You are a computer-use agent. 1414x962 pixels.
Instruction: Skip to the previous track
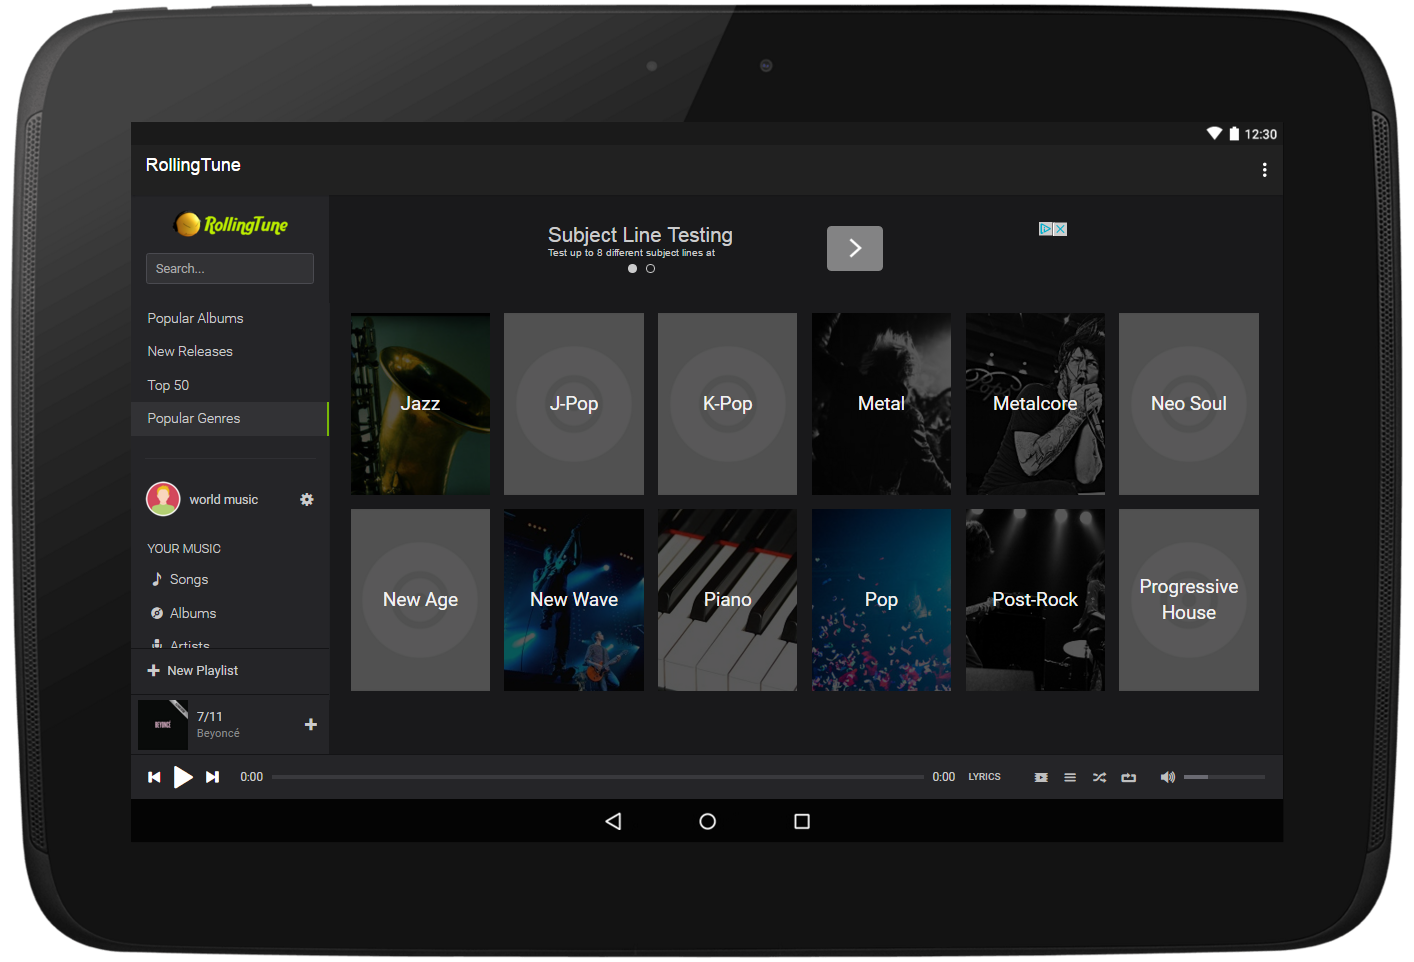coord(154,777)
